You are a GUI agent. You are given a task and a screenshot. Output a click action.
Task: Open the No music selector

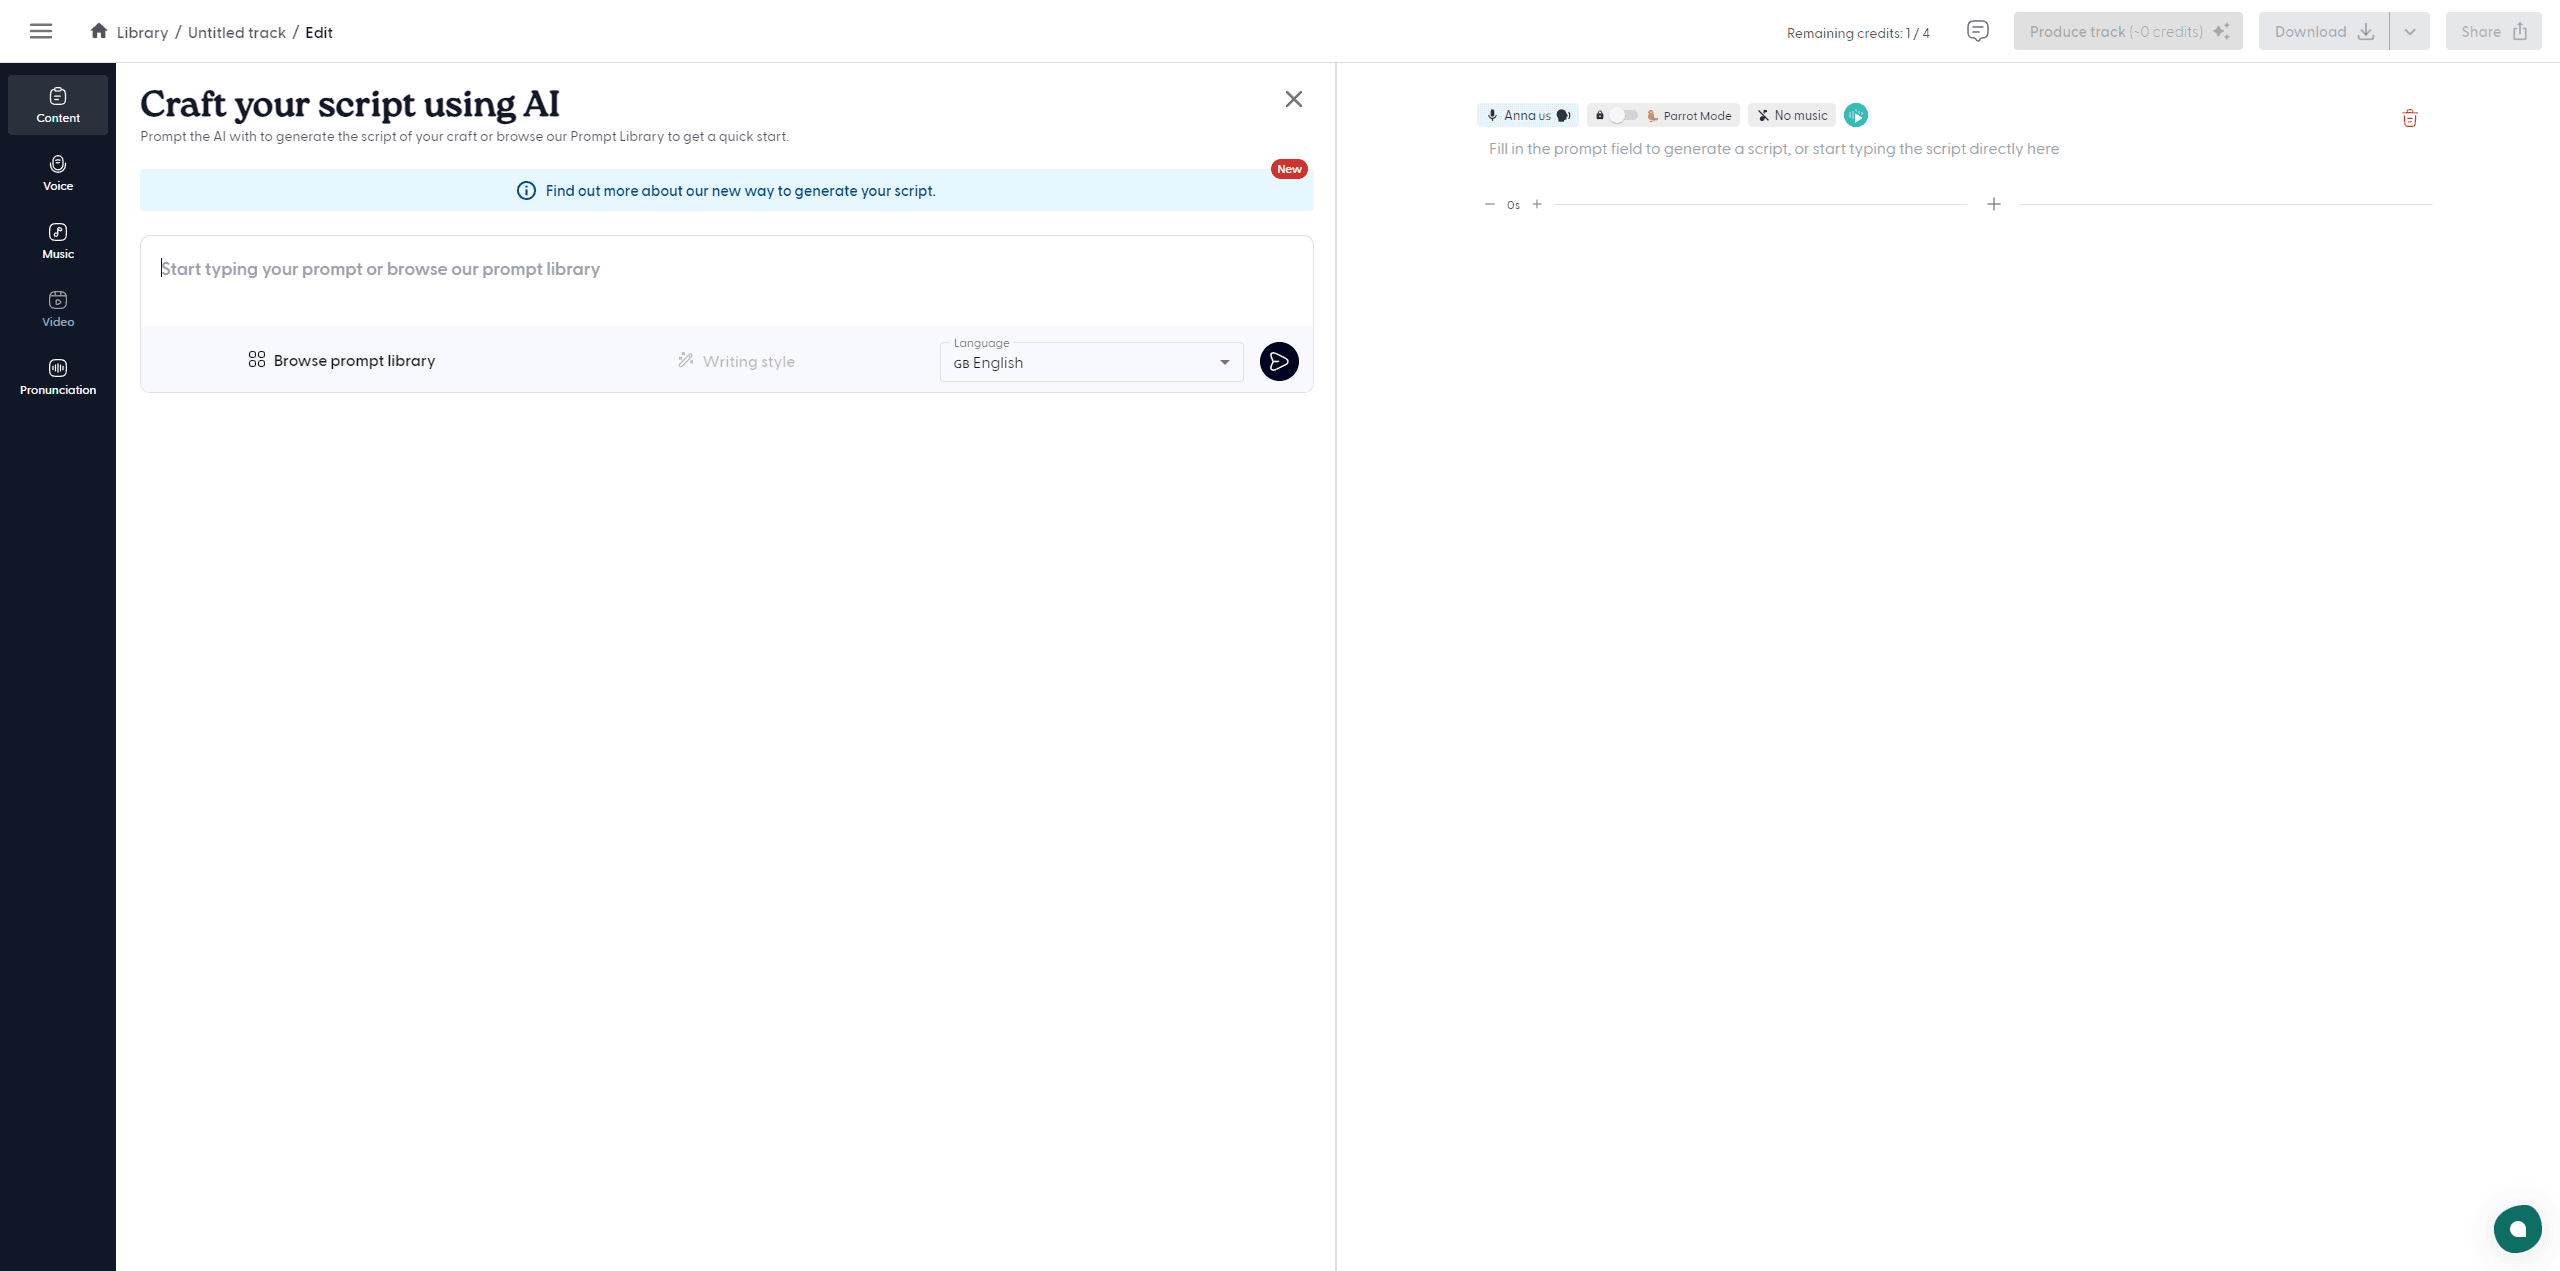(1792, 115)
